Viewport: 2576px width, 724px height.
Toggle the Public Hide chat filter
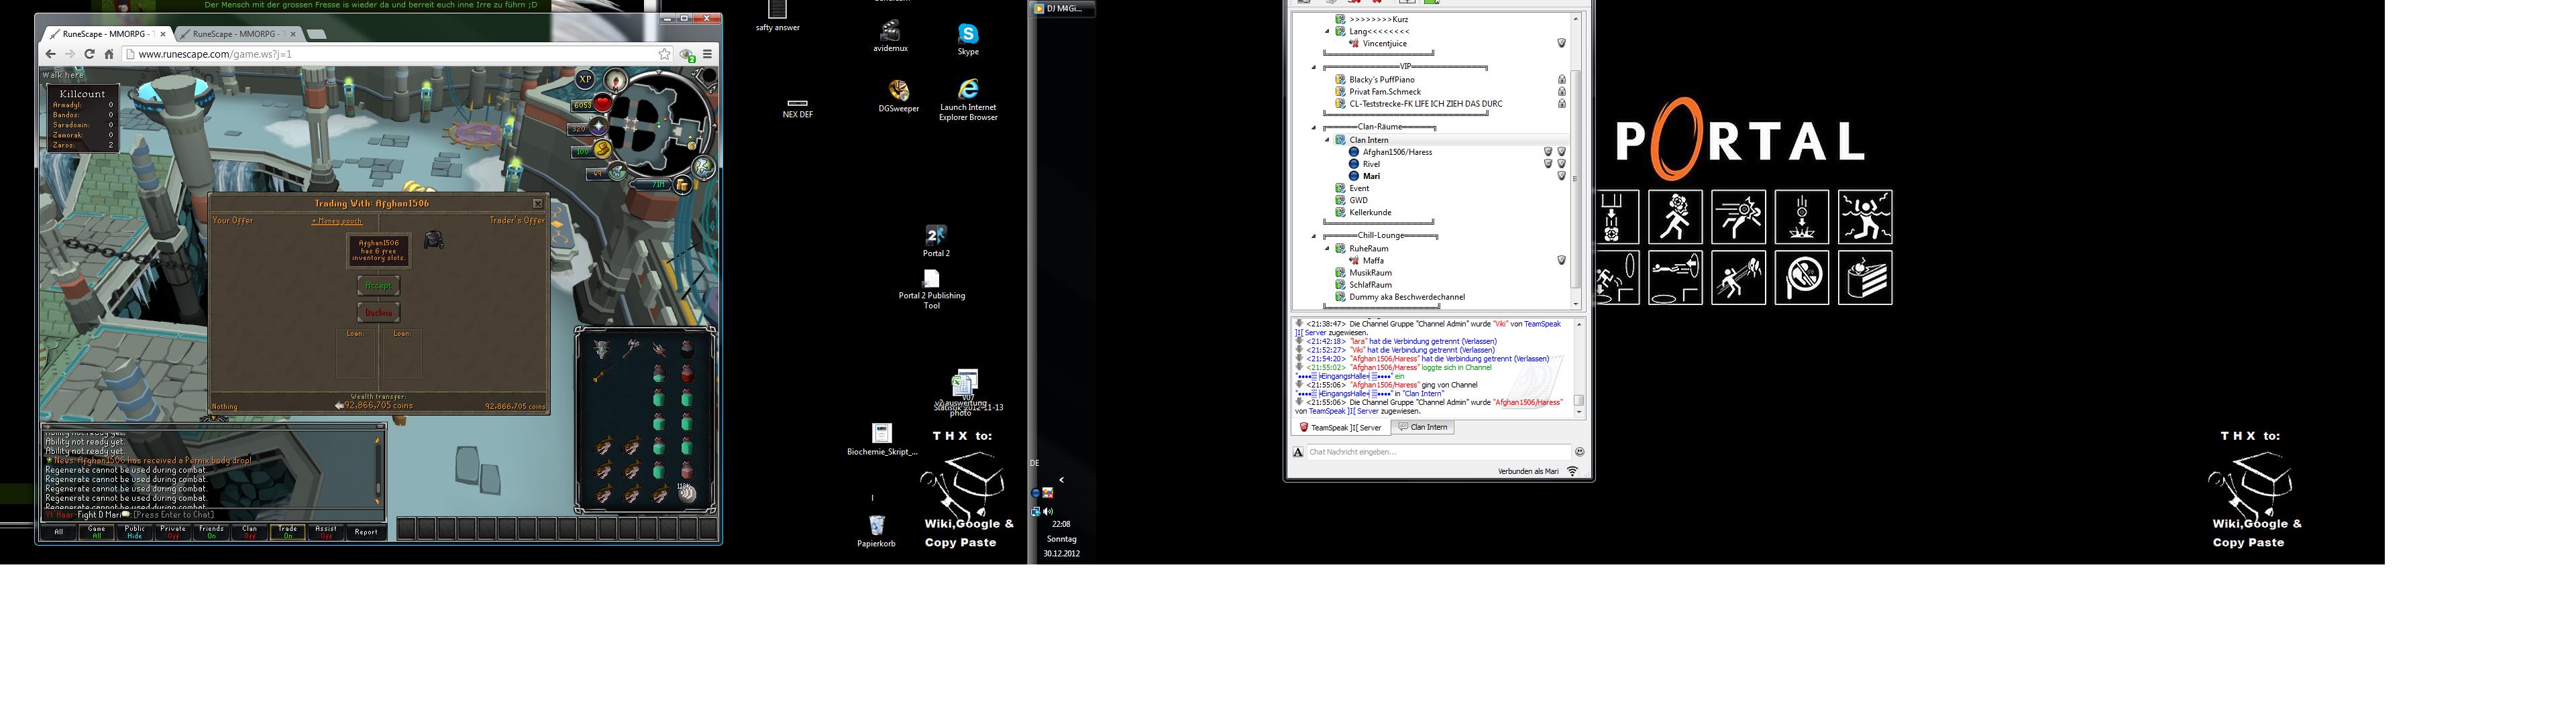(x=135, y=532)
